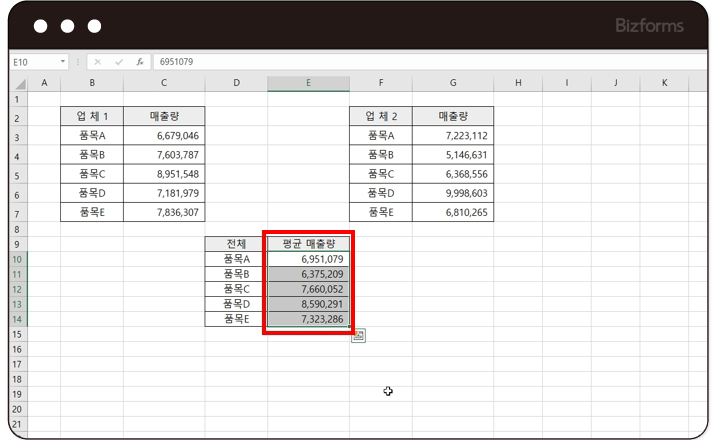Image resolution: width=715 pixels, height=440 pixels.
Task: Click the 업 체 1 header cell
Action: pyautogui.click(x=92, y=117)
